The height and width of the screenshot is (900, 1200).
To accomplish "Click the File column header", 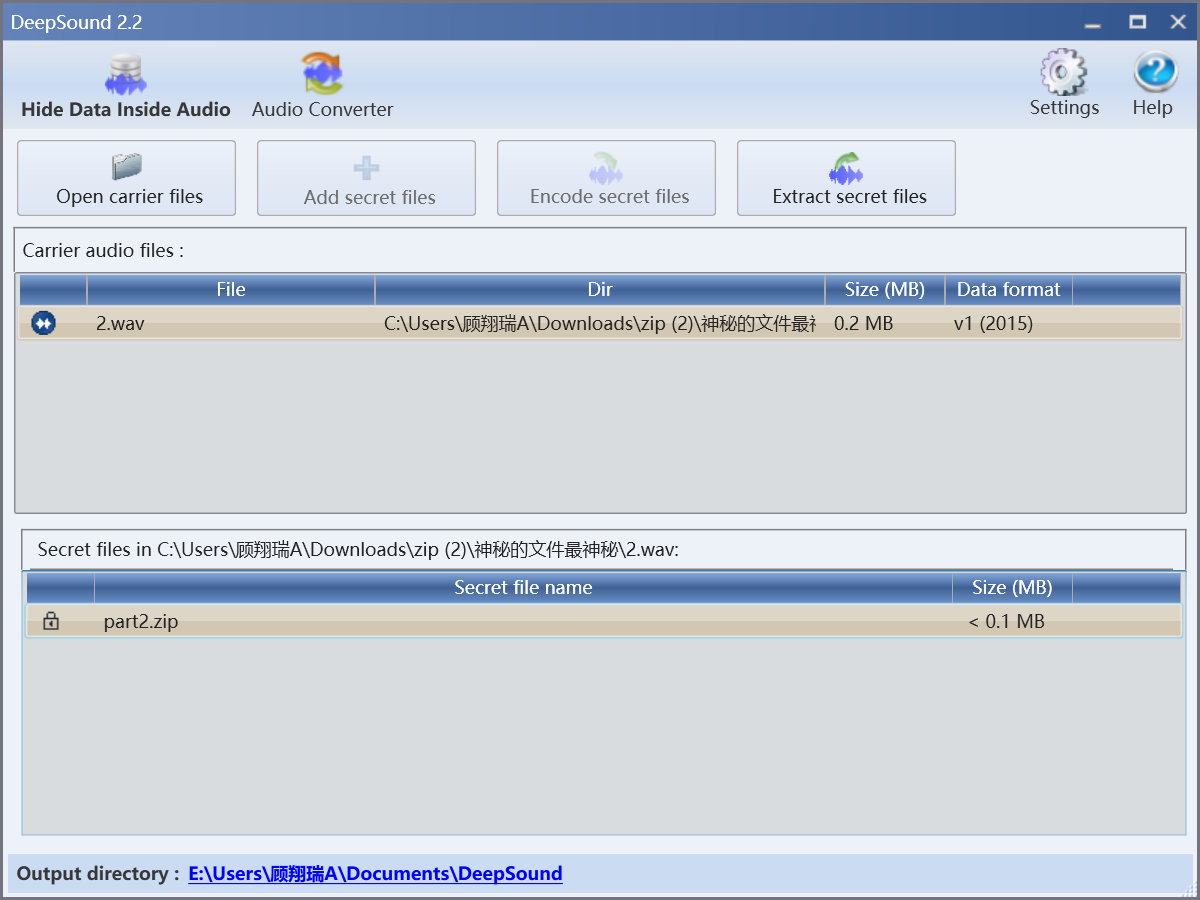I will 231,289.
